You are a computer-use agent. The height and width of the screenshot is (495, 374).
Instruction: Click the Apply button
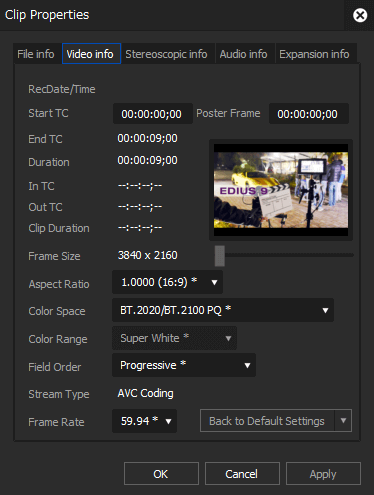pos(323,474)
